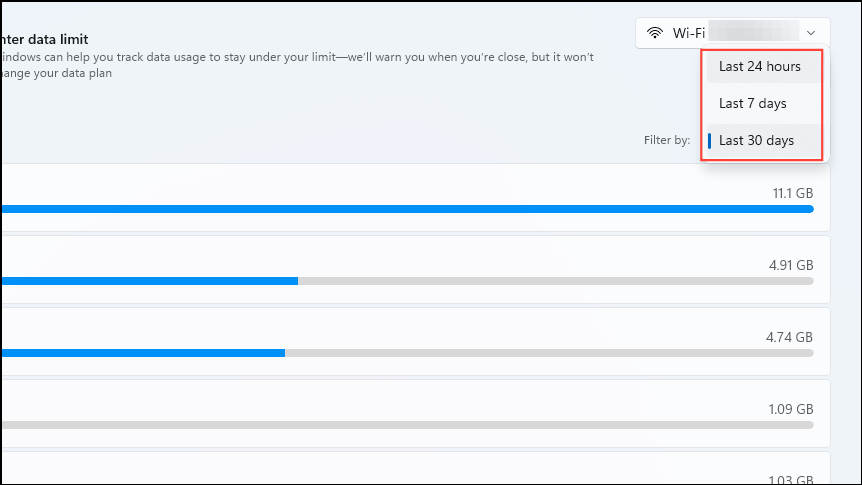Viewport: 862px width, 485px height.
Task: Select the 4.91 GB usage value
Action: (791, 265)
